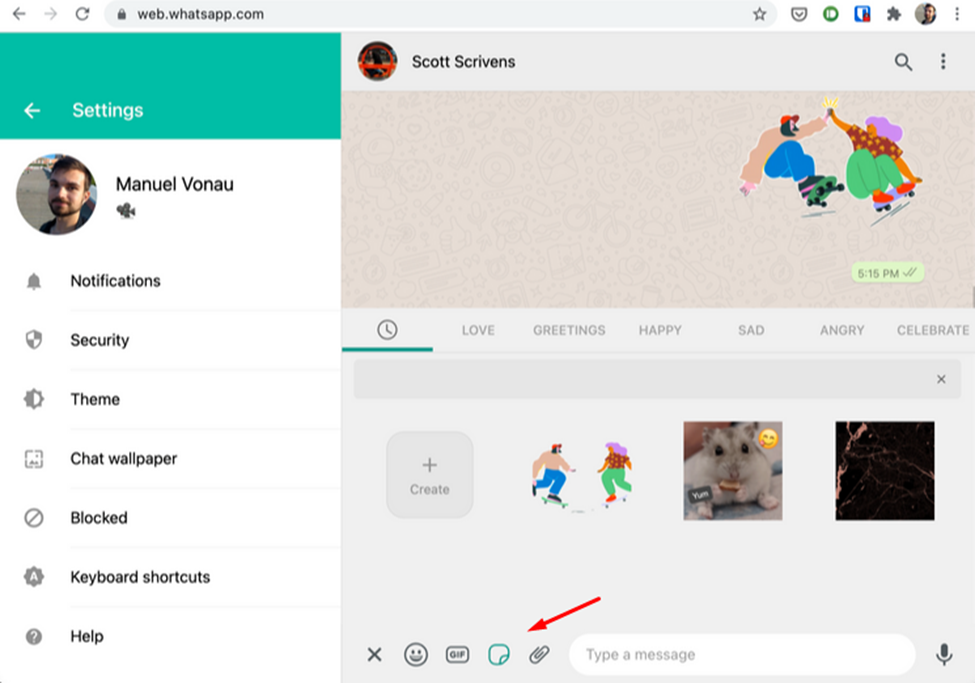Send the hamster Yum sticker
This screenshot has height=683, width=975.
click(733, 471)
